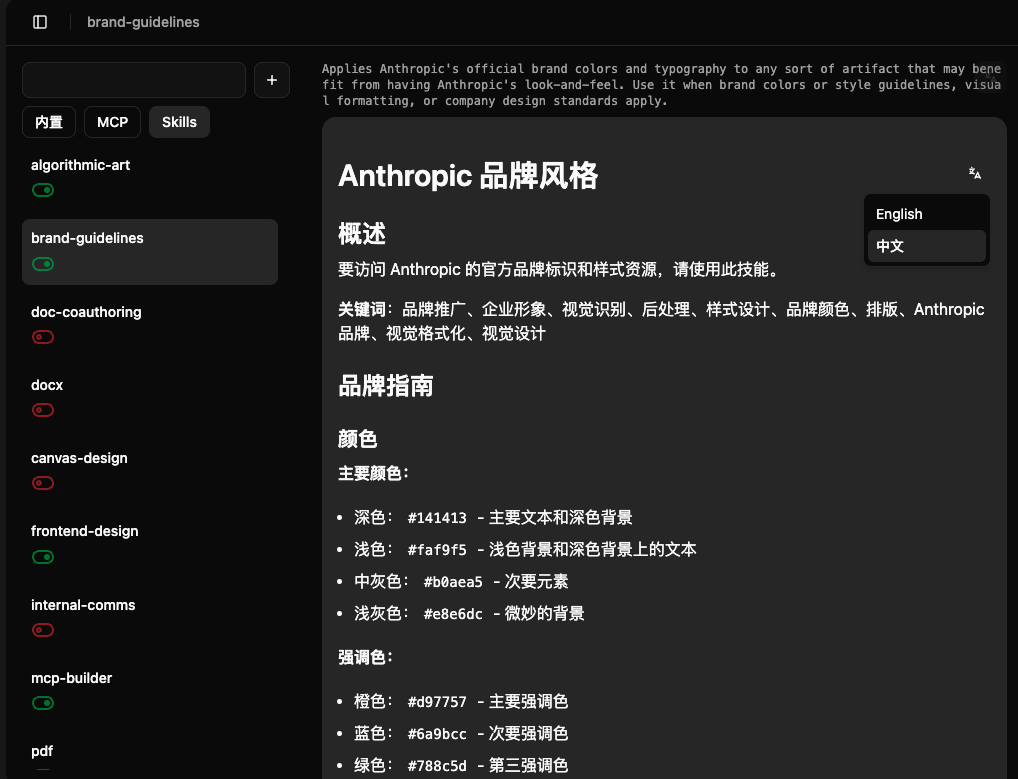This screenshot has height=779, width=1018.
Task: Select the Skills filter tab
Action: (179, 121)
